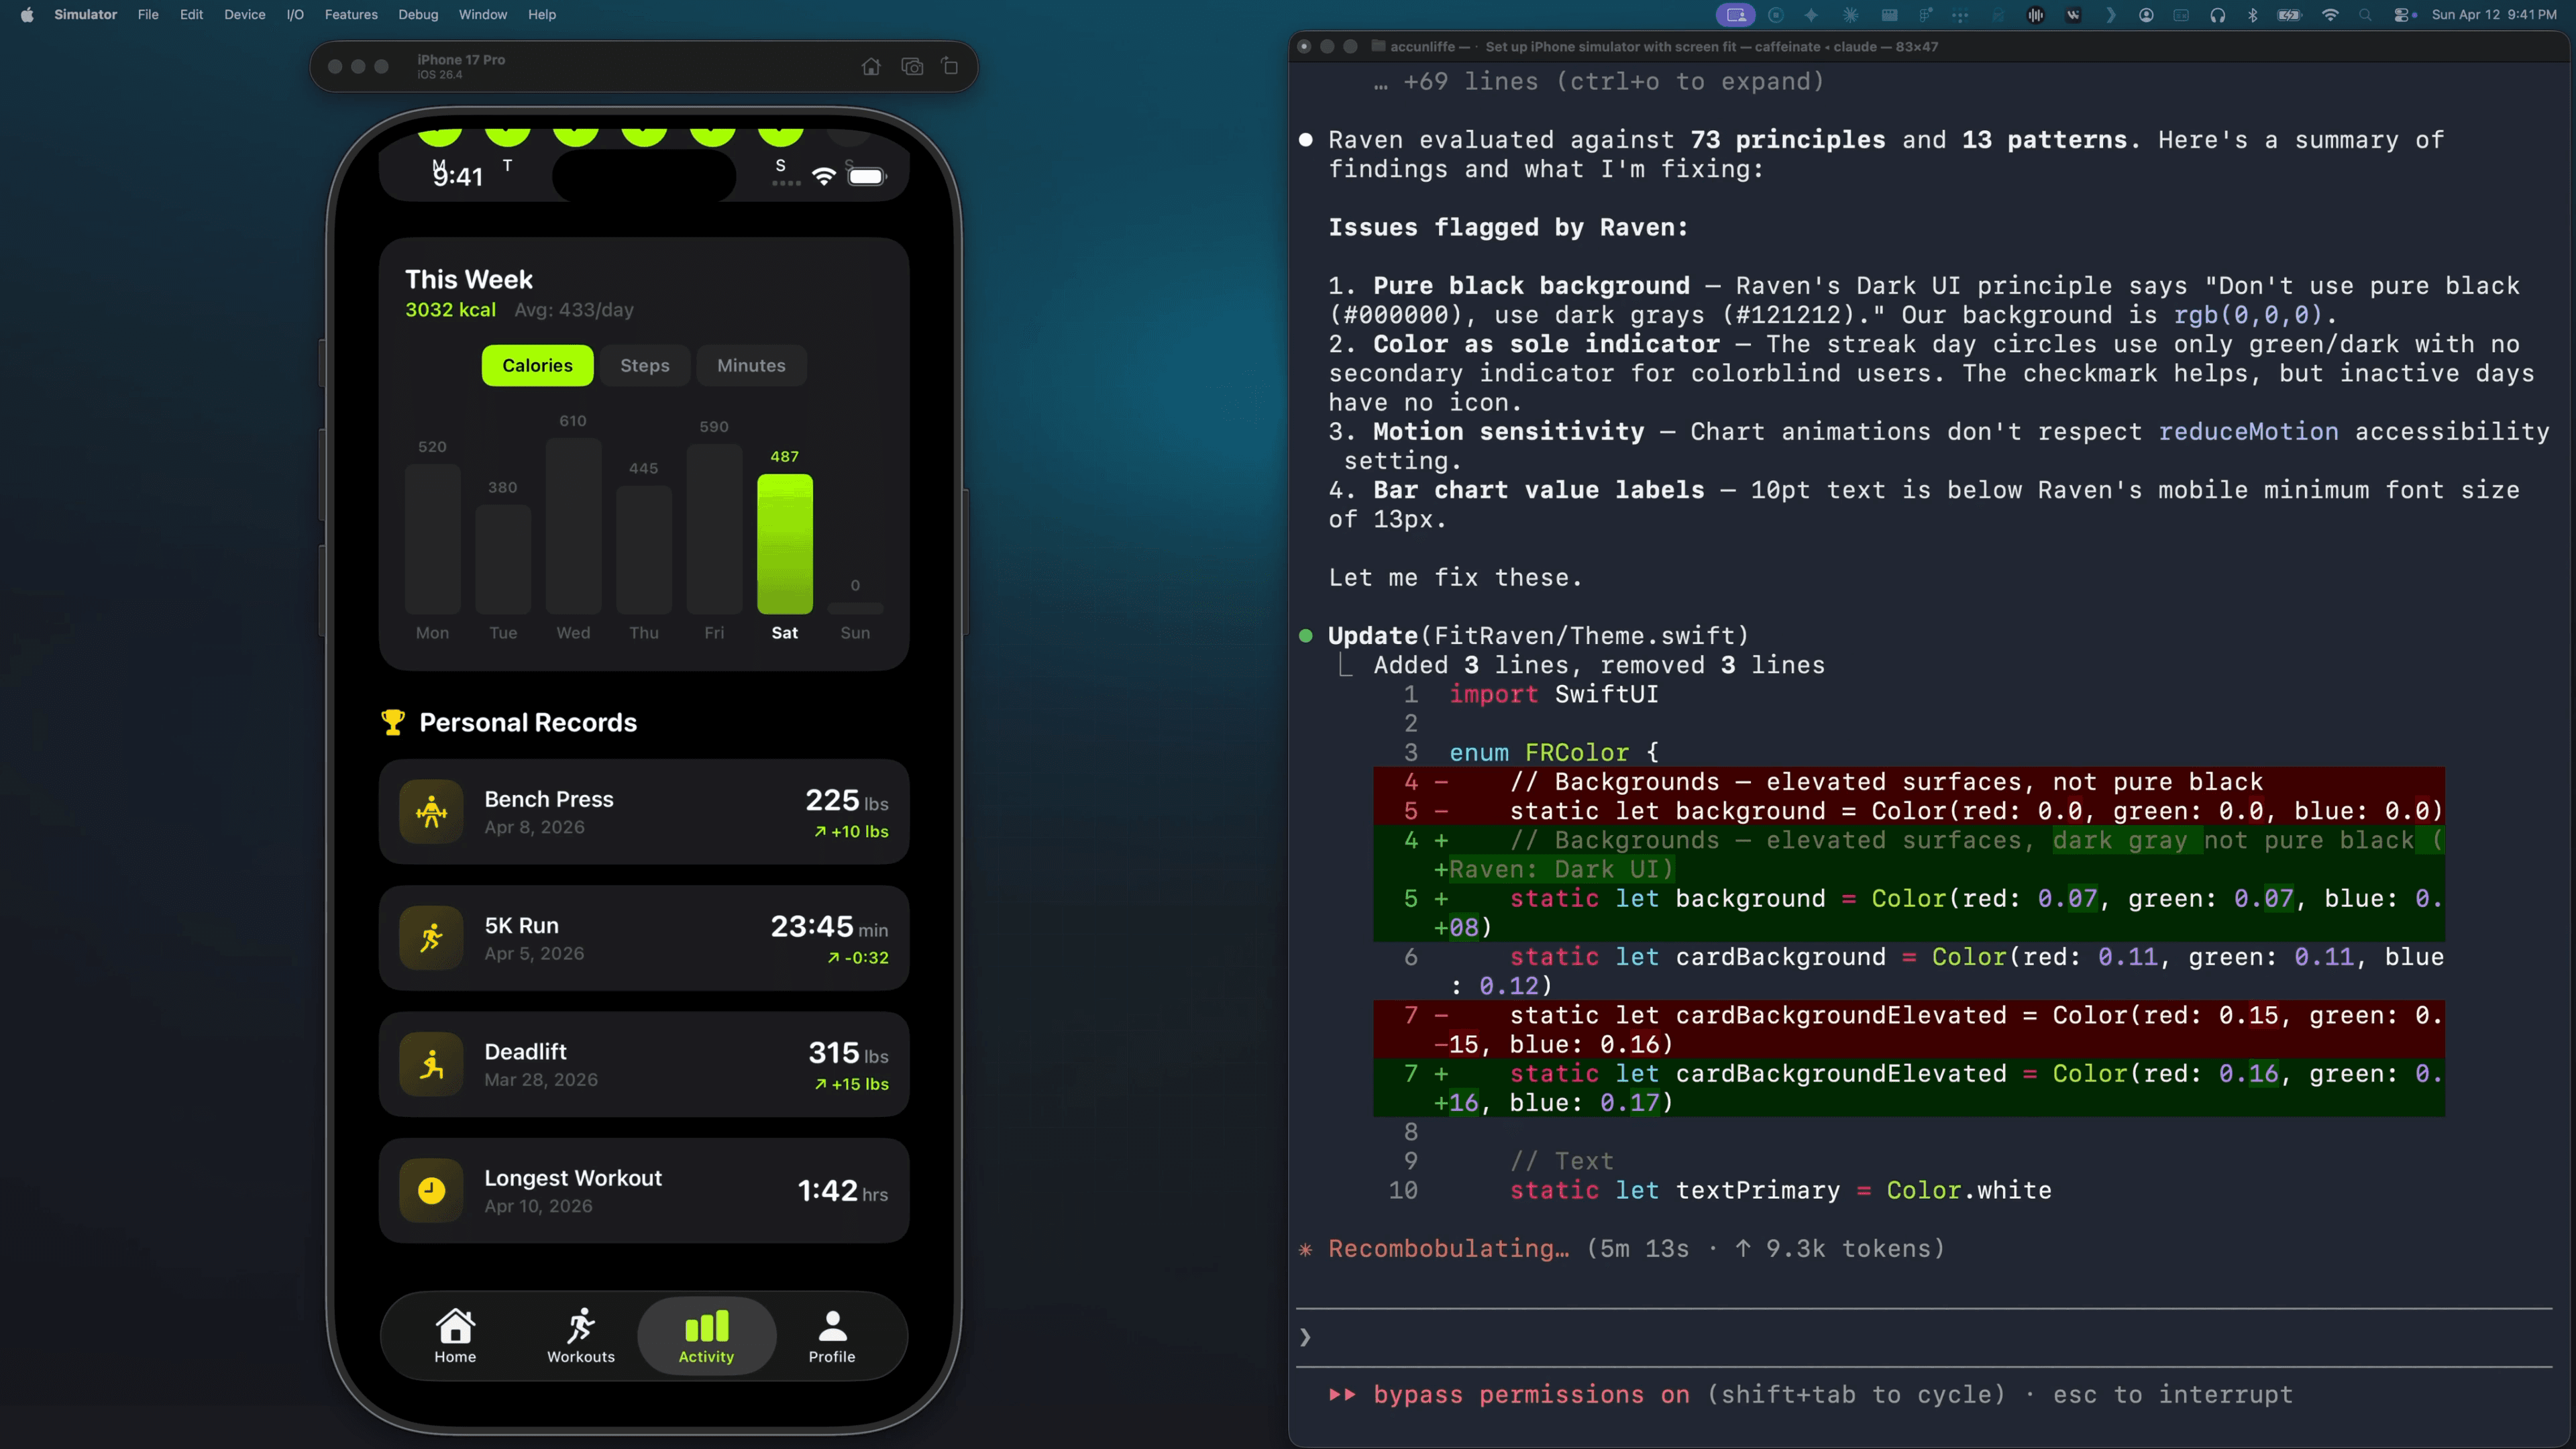Open the Features menu
The image size is (2576, 1449).
click(351, 15)
